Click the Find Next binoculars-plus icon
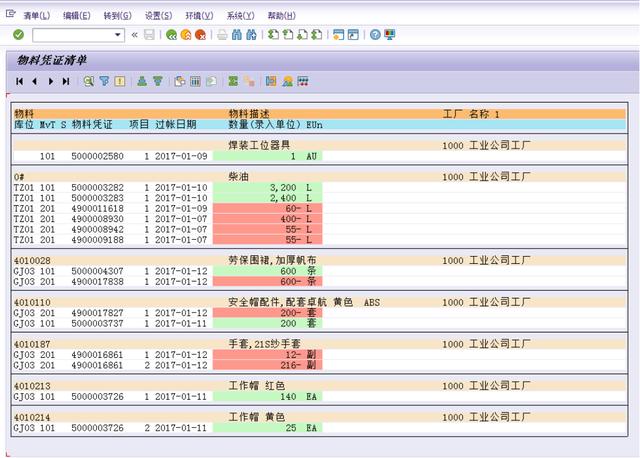Image resolution: width=640 pixels, height=458 pixels. (251, 35)
